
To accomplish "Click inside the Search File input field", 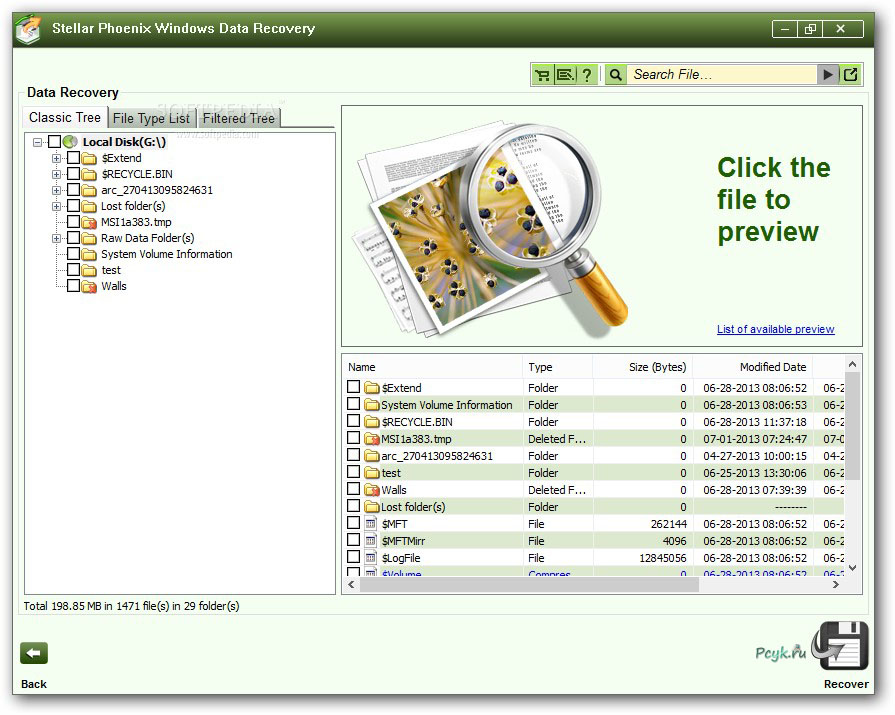I will [x=722, y=75].
